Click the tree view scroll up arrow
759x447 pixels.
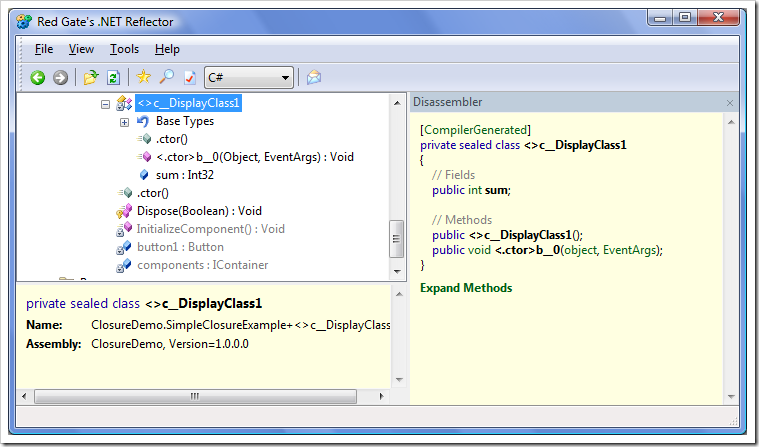click(397, 103)
